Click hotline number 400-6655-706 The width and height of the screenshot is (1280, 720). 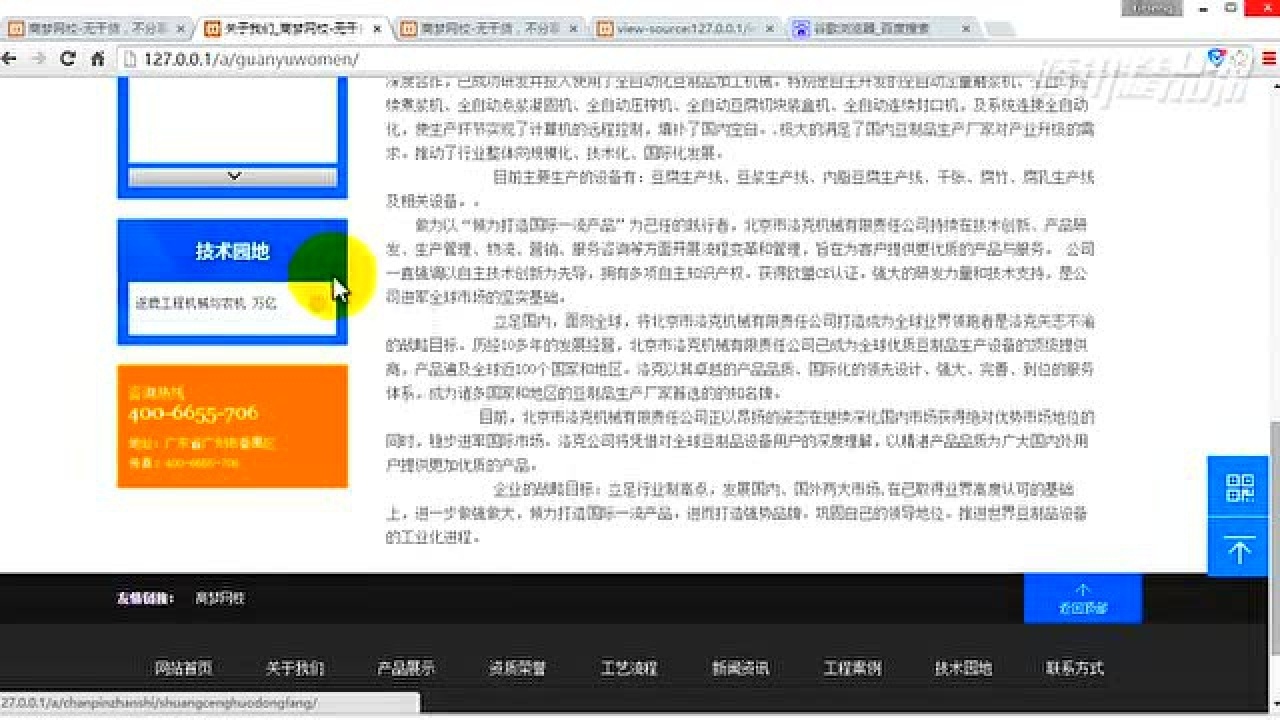(193, 413)
